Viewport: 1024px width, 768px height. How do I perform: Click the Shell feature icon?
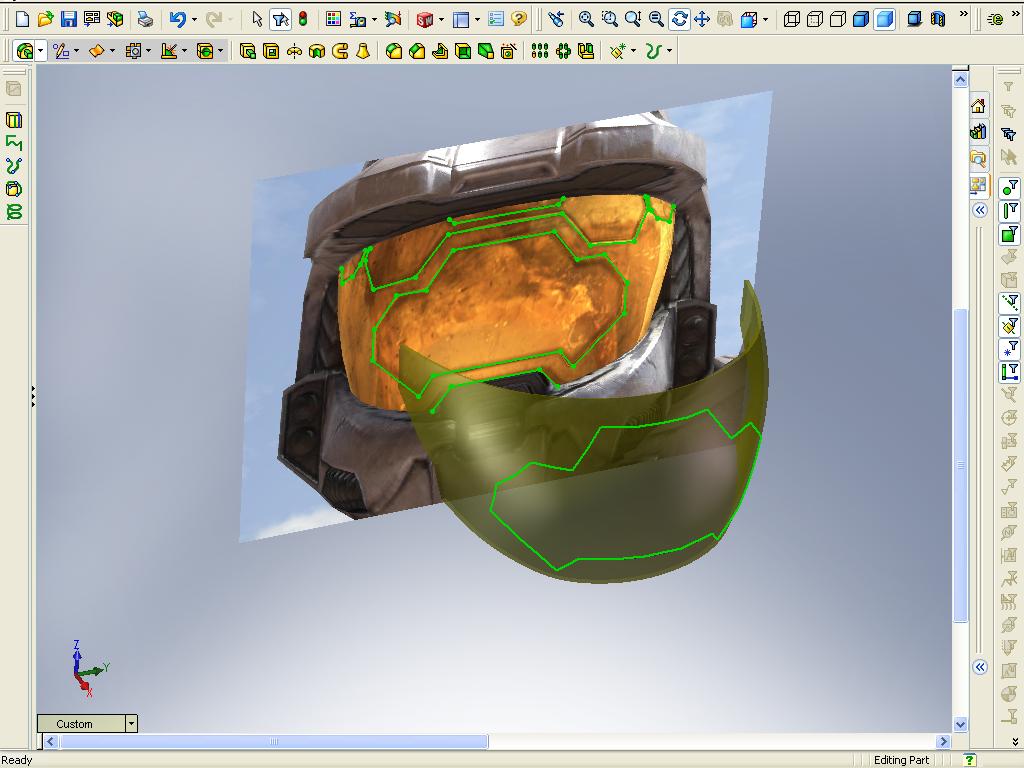[463, 50]
